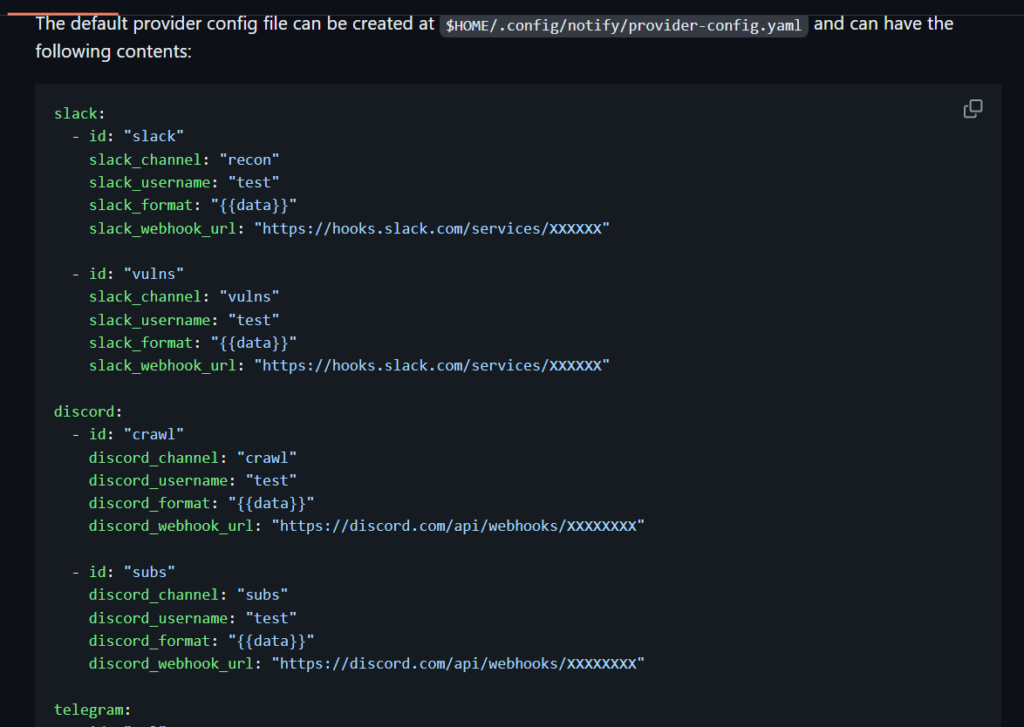Click the "slack:" top-level key
The height and width of the screenshot is (727, 1024).
(80, 114)
